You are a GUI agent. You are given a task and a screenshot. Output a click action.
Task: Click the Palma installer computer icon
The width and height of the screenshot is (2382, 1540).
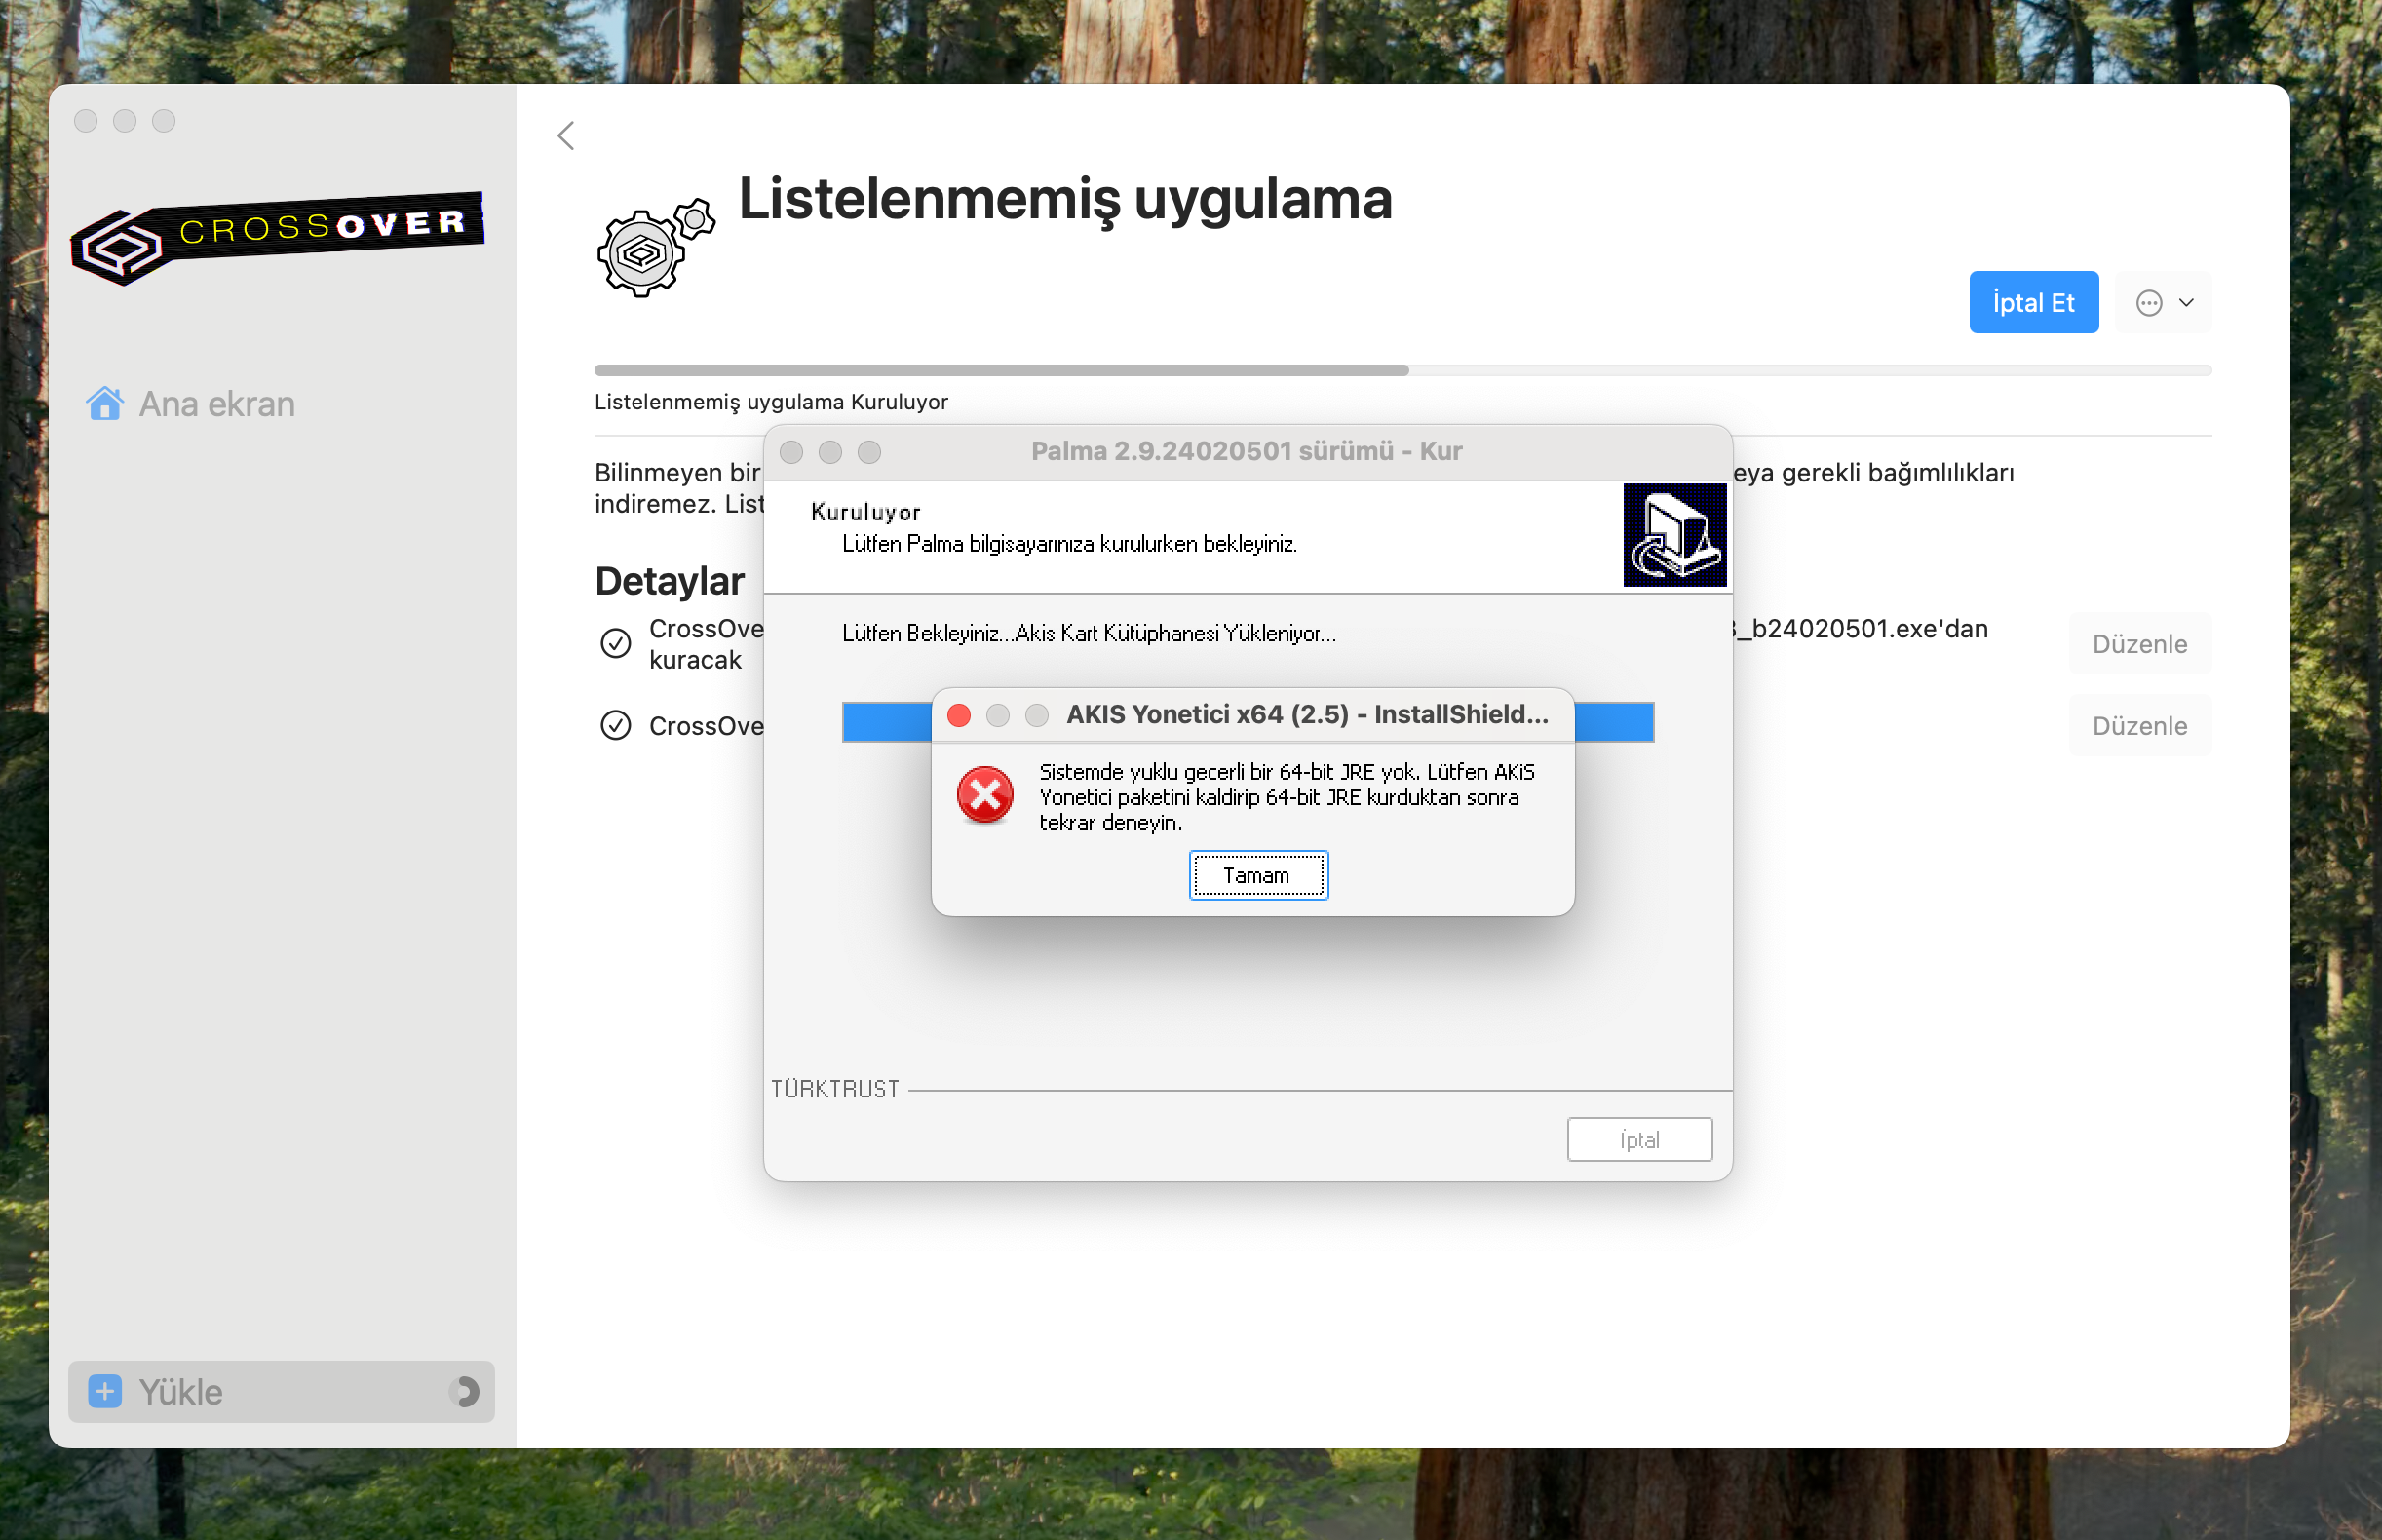coord(1674,535)
